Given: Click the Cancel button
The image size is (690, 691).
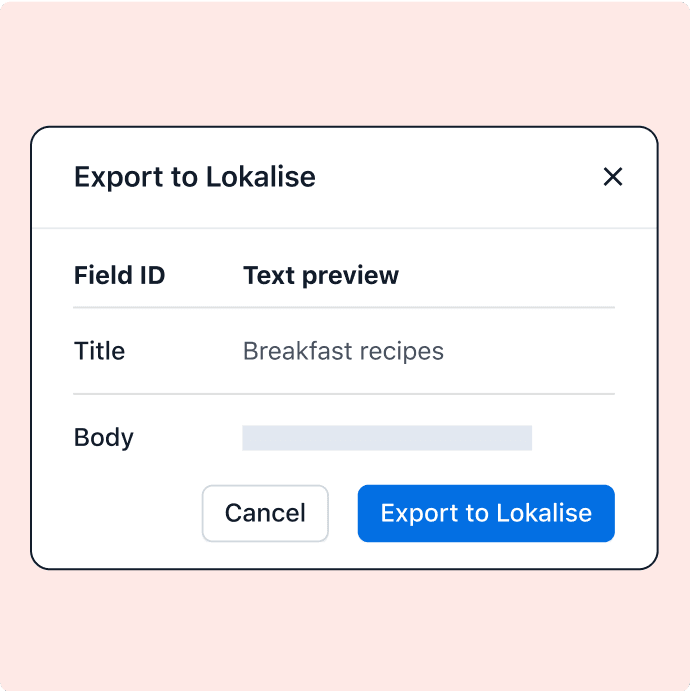Looking at the screenshot, I should coord(265,513).
